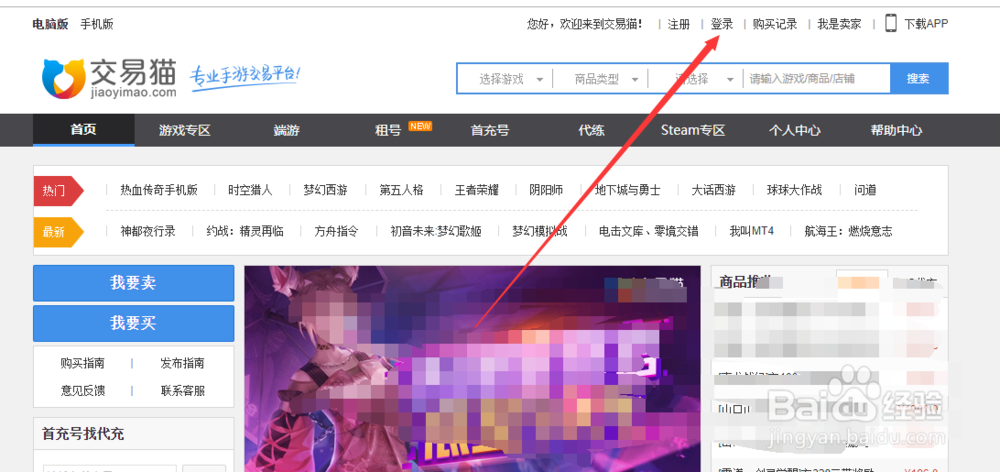Open 联系客服 link
This screenshot has width=1000, height=472.
182,391
